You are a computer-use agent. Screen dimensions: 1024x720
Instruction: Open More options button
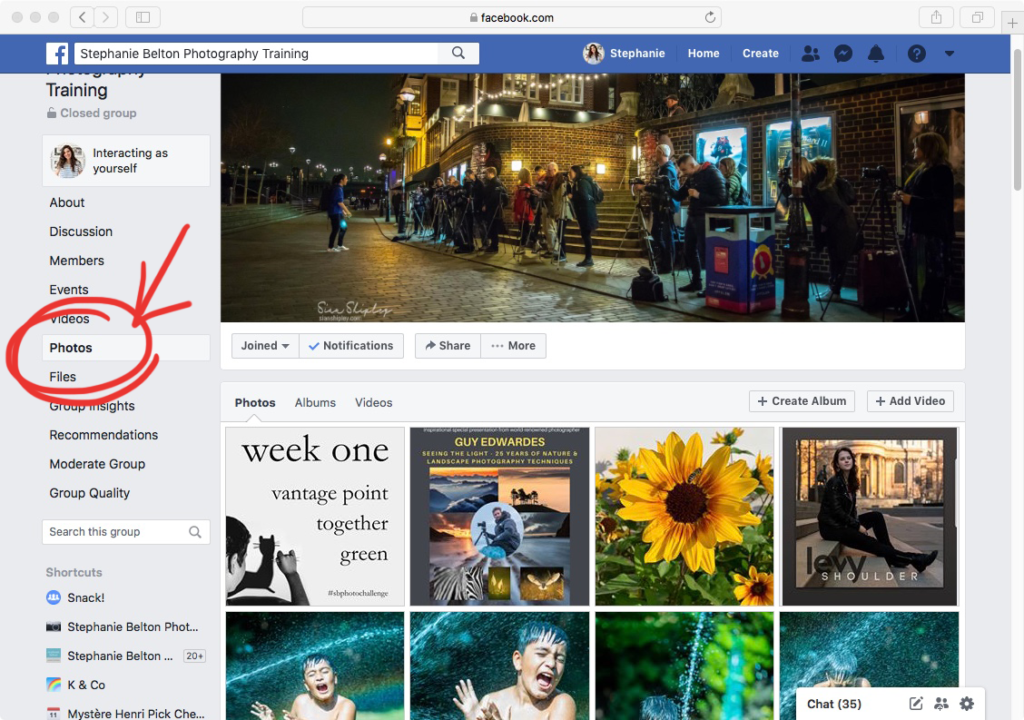pyautogui.click(x=513, y=346)
